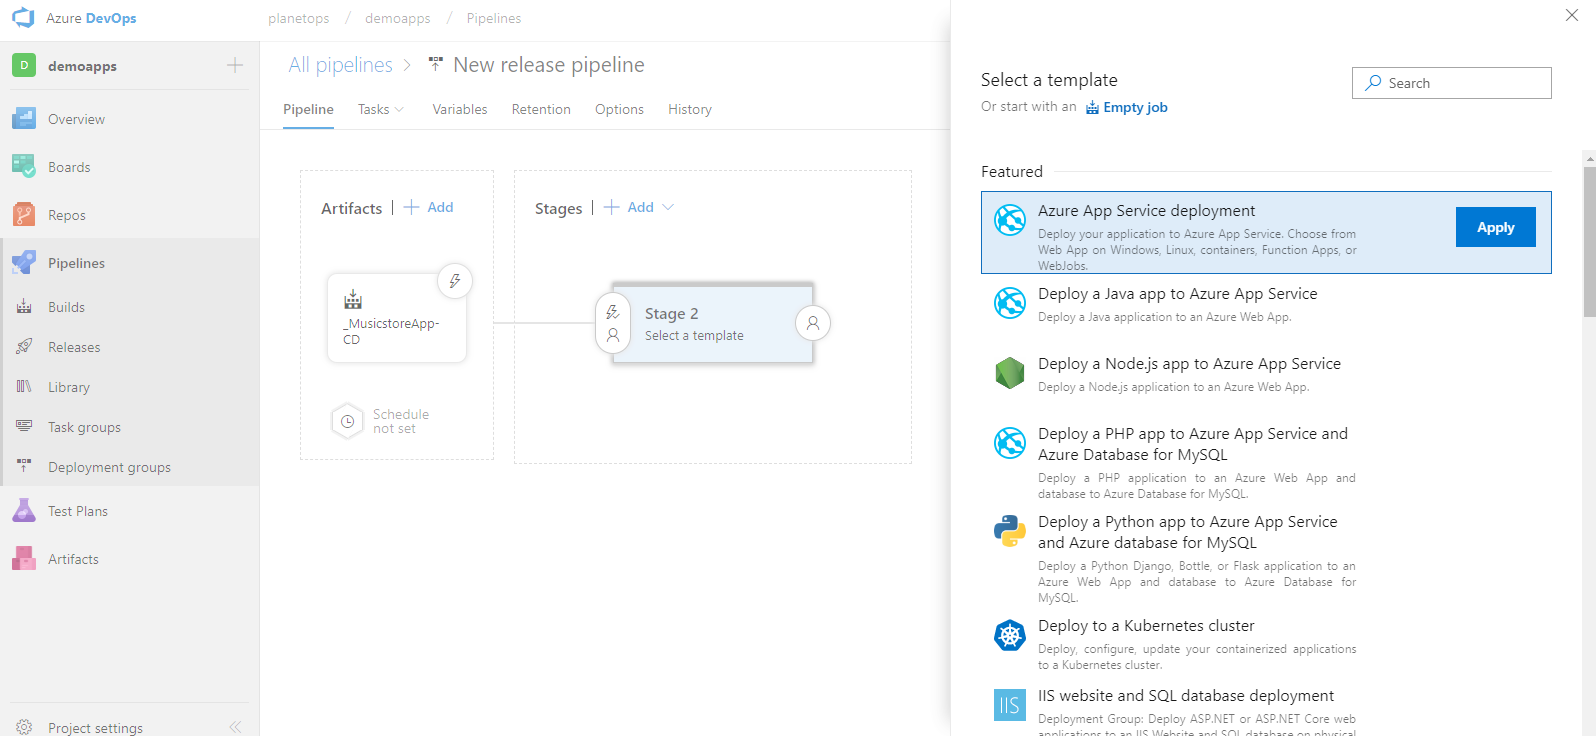Viewport: 1596px width, 736px height.
Task: Add a new stage
Action: tap(629, 207)
